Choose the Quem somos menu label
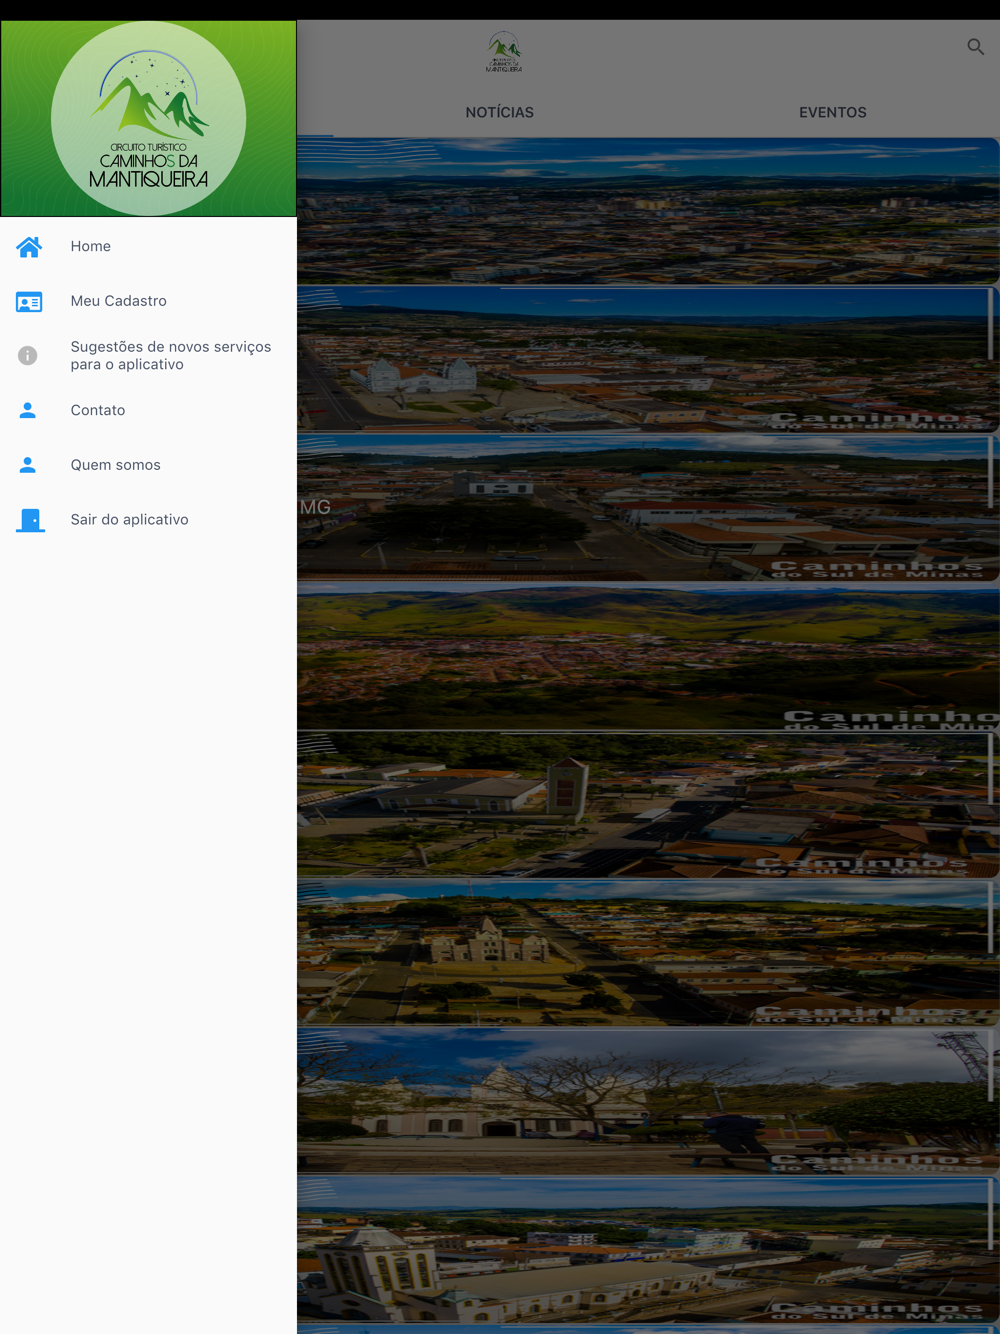The image size is (1000, 1334). pyautogui.click(x=115, y=465)
